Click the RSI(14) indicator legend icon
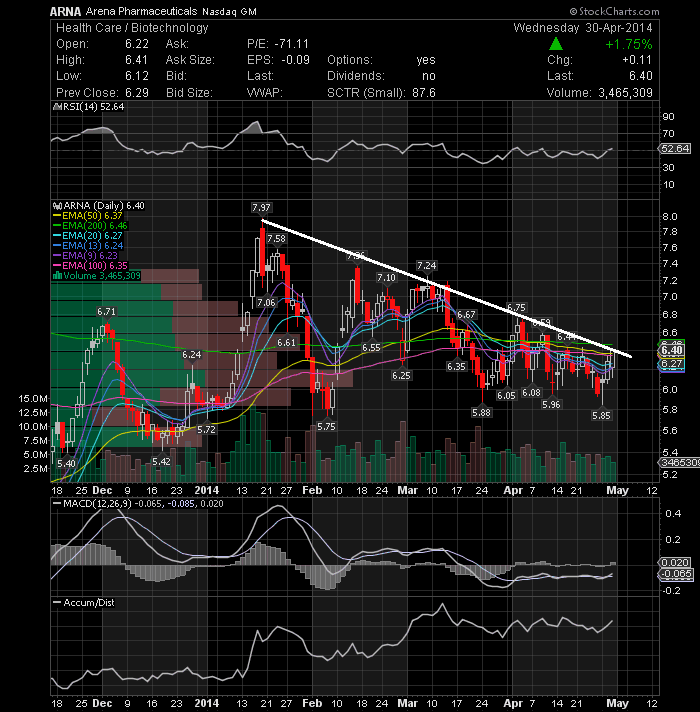The height and width of the screenshot is (712, 700). [57, 107]
